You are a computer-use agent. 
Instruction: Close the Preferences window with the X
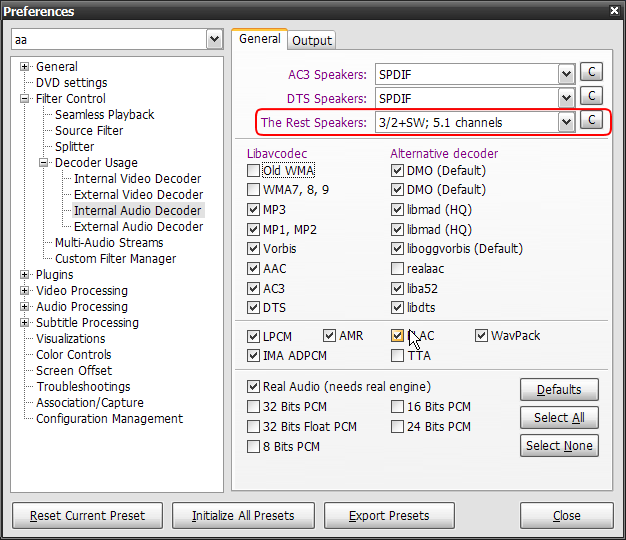[x=613, y=11]
